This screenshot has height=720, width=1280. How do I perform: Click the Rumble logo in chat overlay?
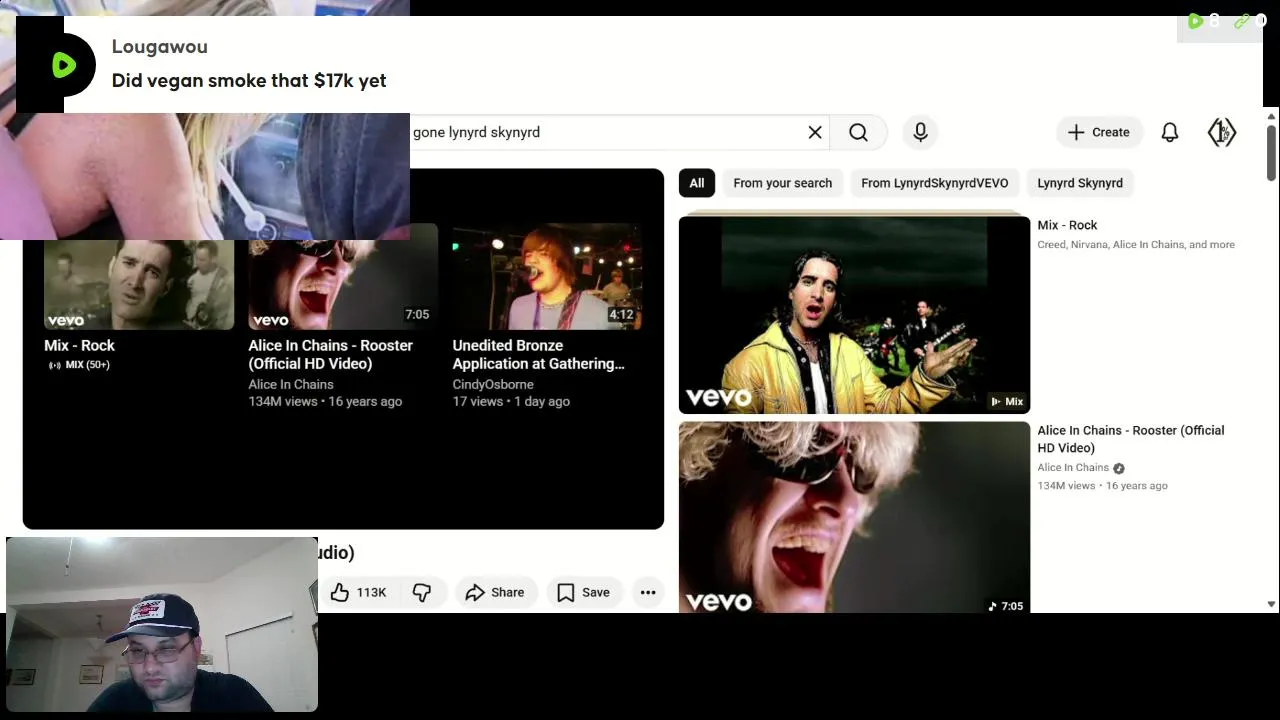[64, 65]
